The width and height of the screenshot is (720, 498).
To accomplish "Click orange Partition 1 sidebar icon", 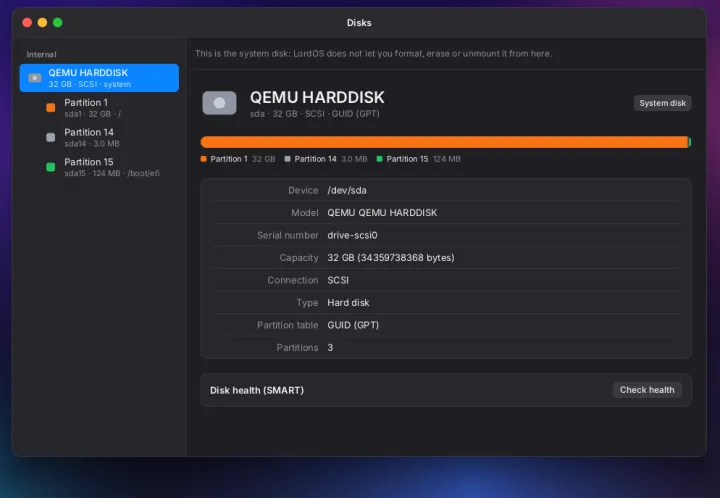I will [51, 108].
